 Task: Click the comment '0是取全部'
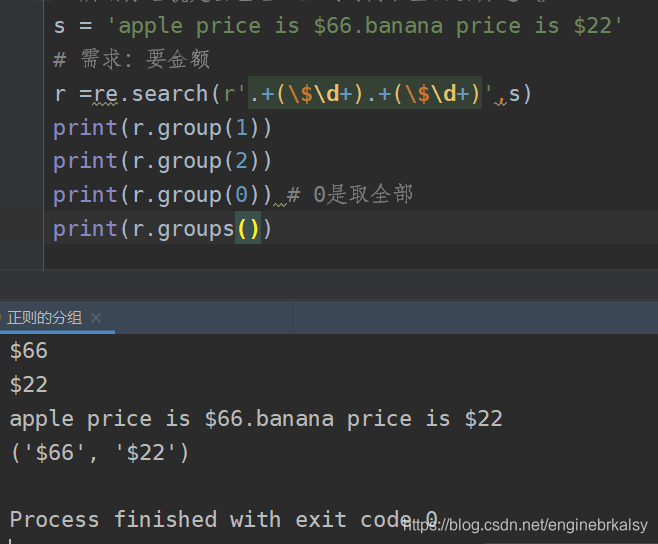click(350, 195)
